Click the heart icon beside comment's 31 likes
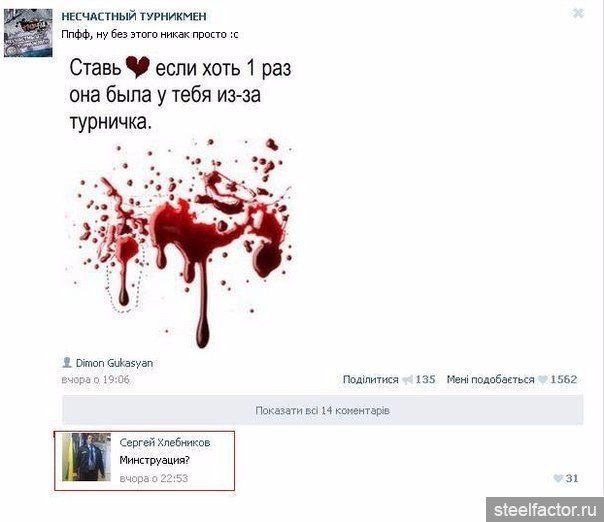 558,478
